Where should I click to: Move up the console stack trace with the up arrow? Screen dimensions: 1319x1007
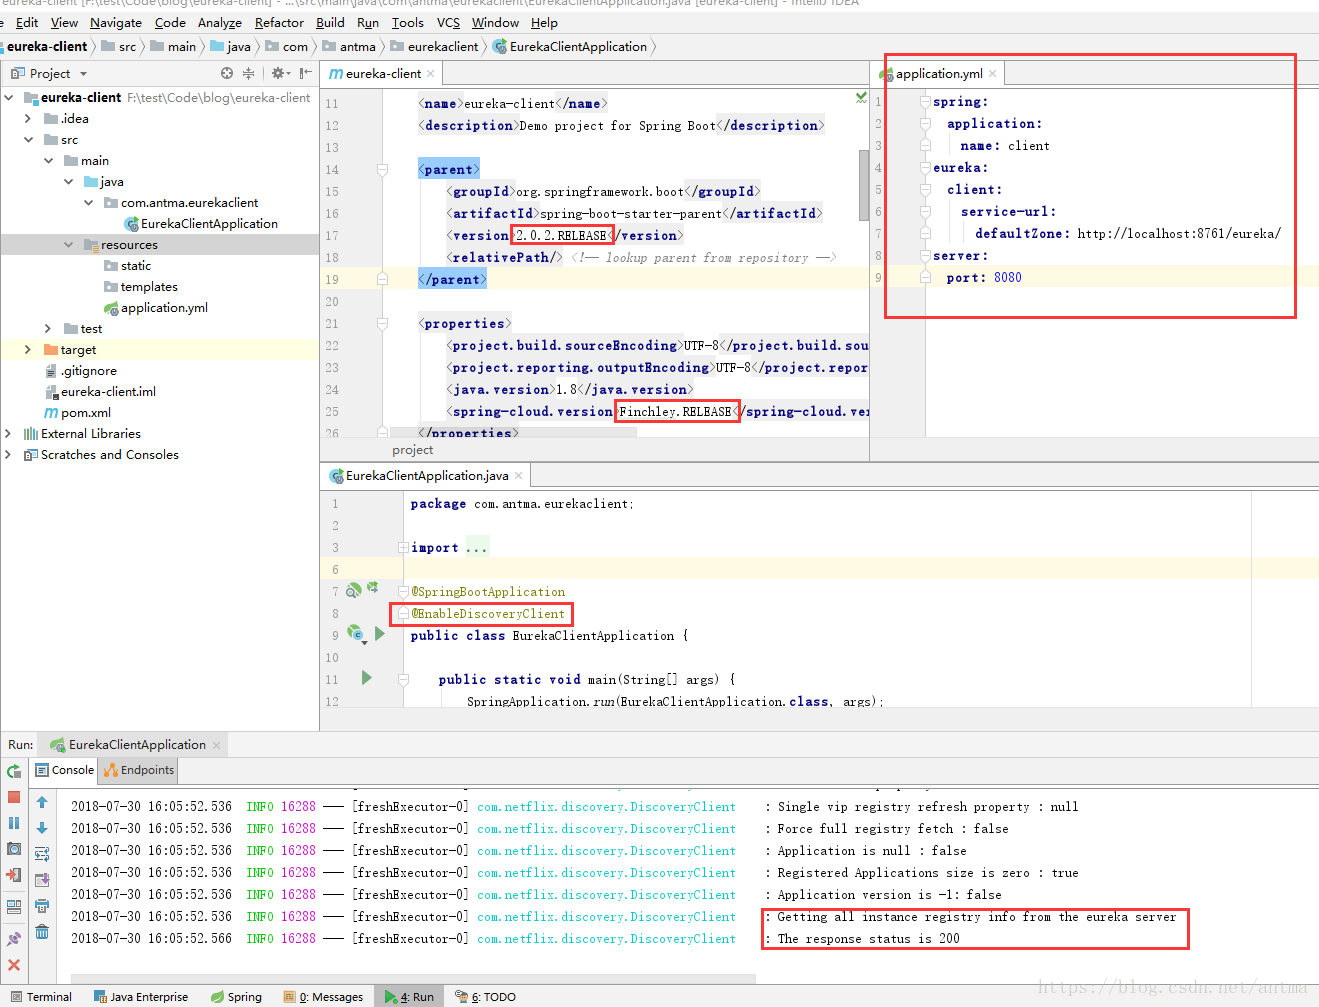[x=42, y=802]
